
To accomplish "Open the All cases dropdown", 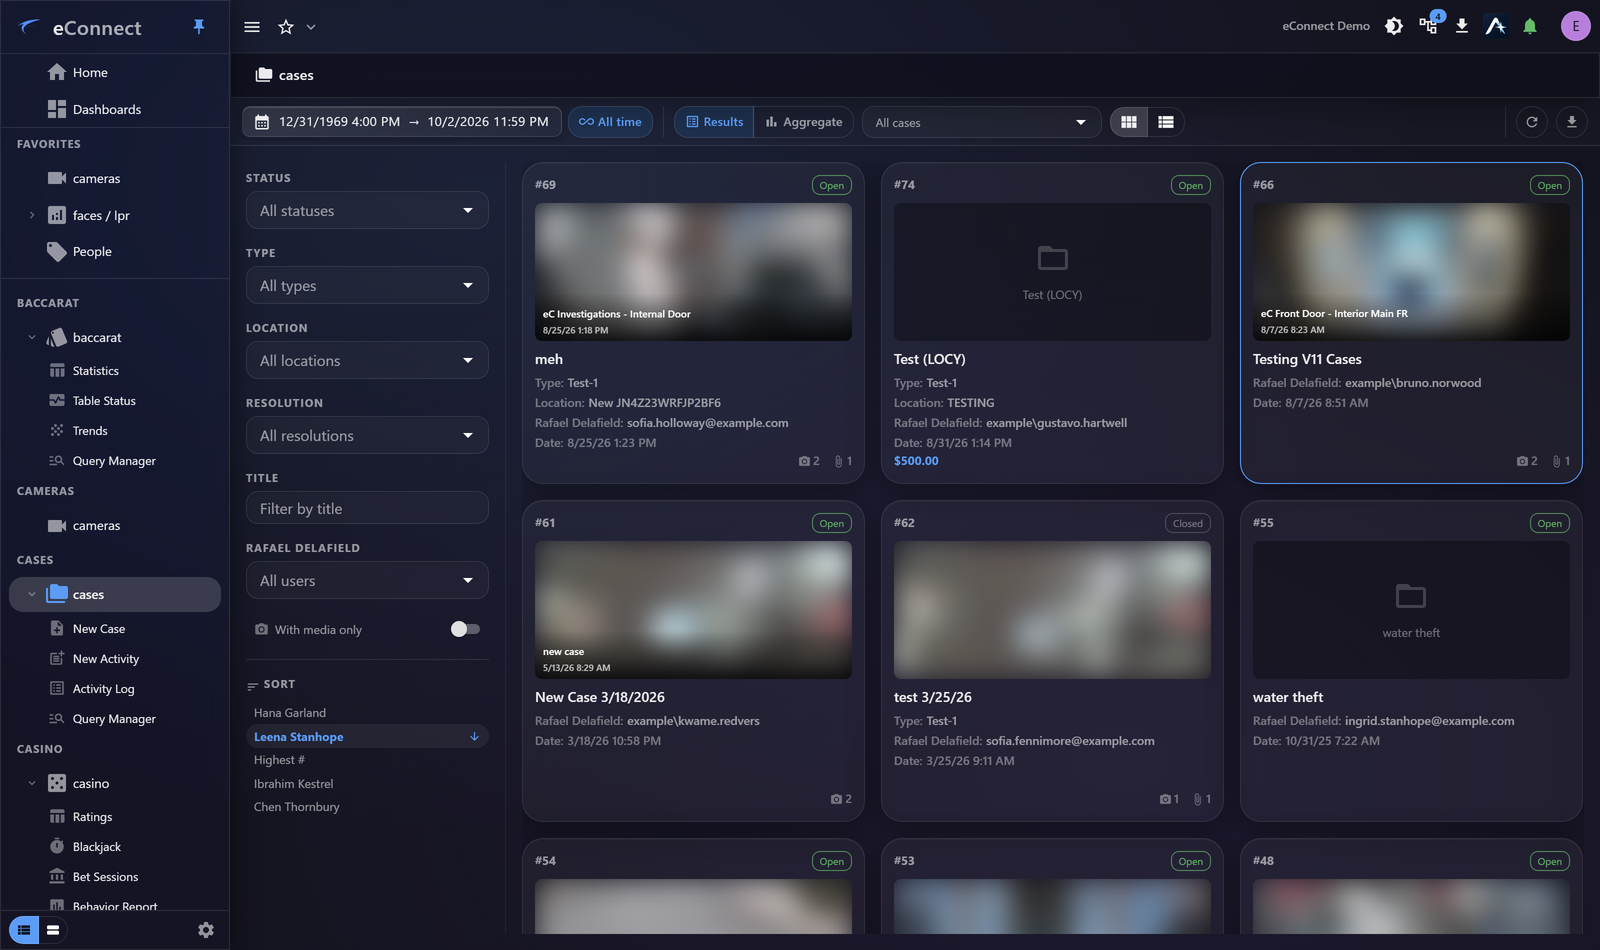I will [981, 122].
